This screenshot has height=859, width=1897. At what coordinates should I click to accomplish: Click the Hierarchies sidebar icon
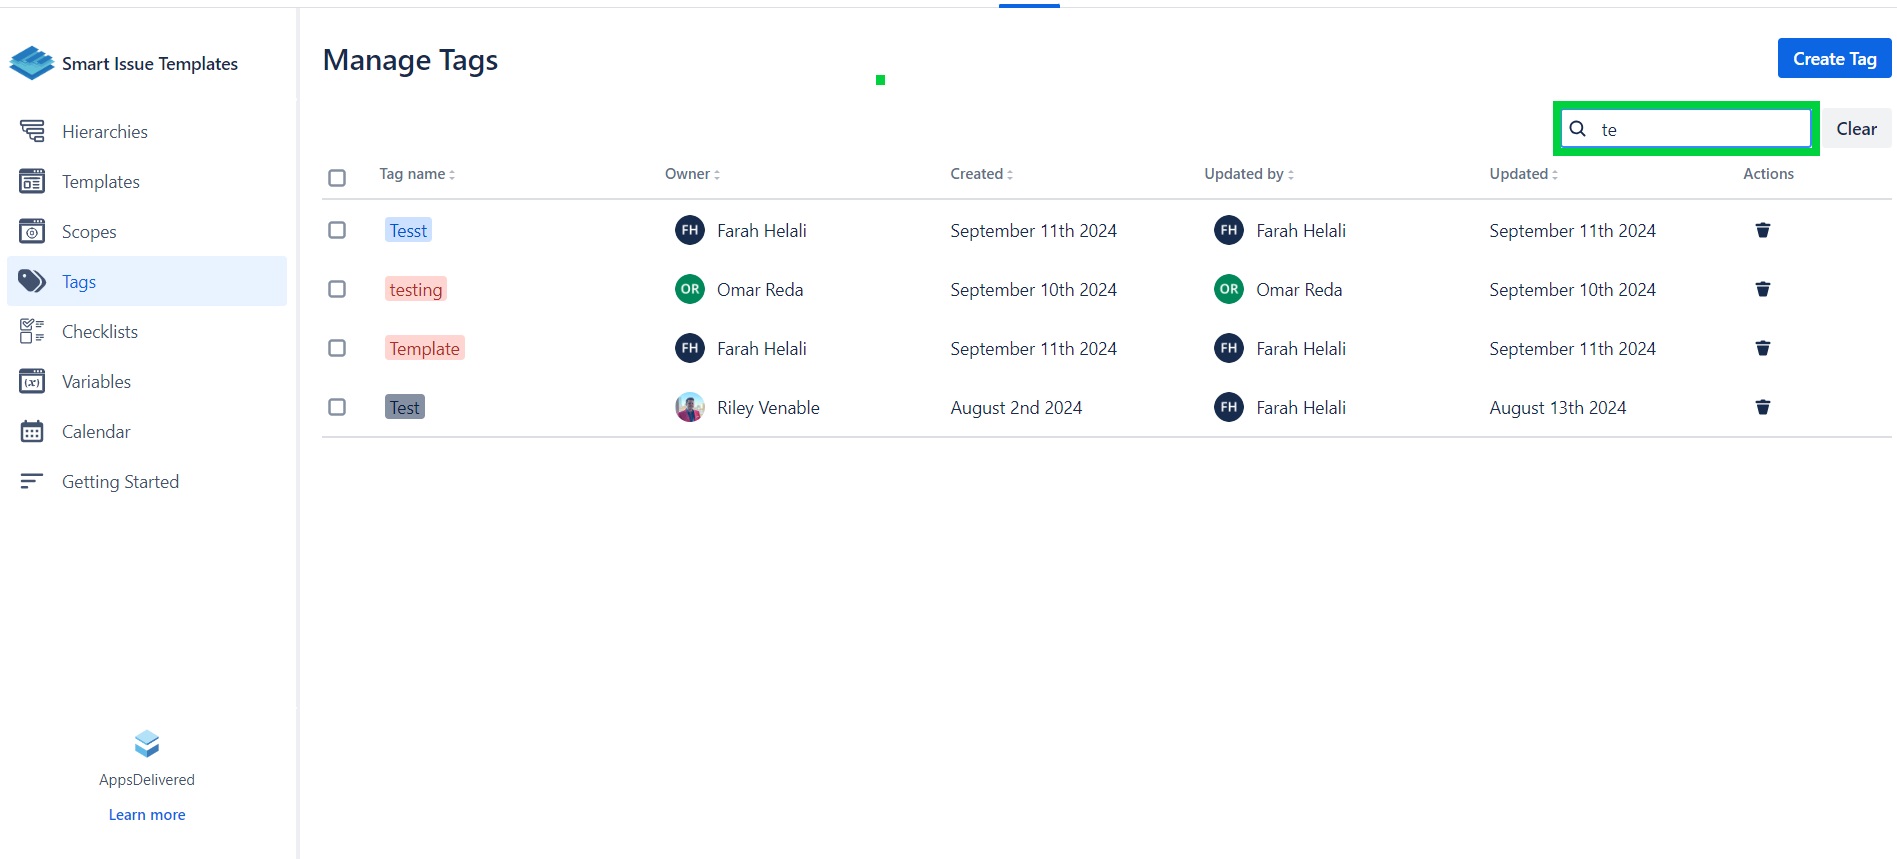(x=32, y=131)
